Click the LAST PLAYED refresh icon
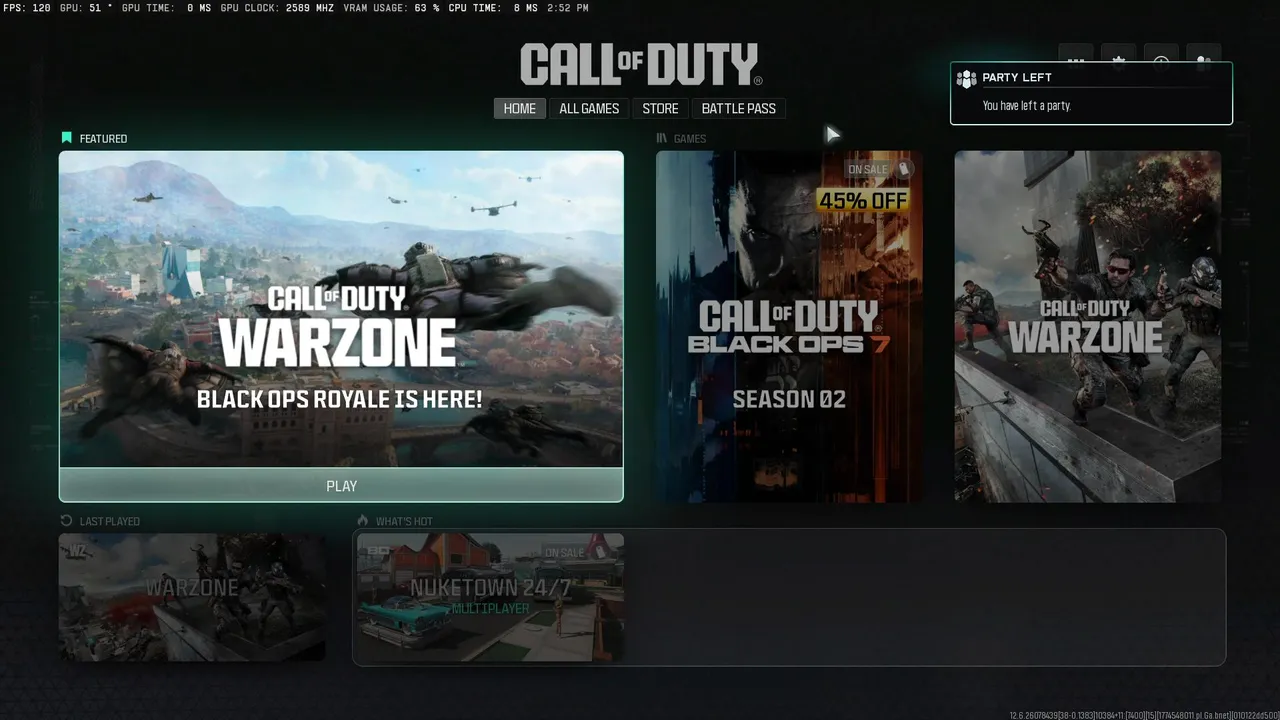The image size is (1280, 720). [x=66, y=521]
